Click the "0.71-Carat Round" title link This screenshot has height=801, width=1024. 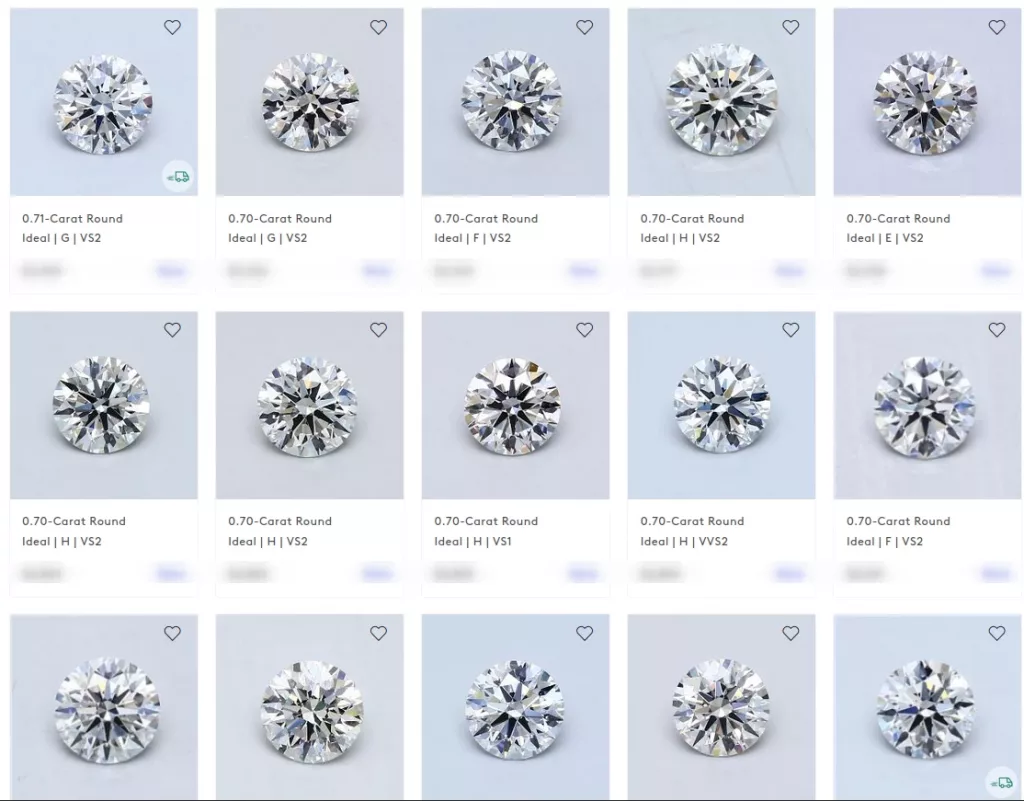click(x=72, y=219)
